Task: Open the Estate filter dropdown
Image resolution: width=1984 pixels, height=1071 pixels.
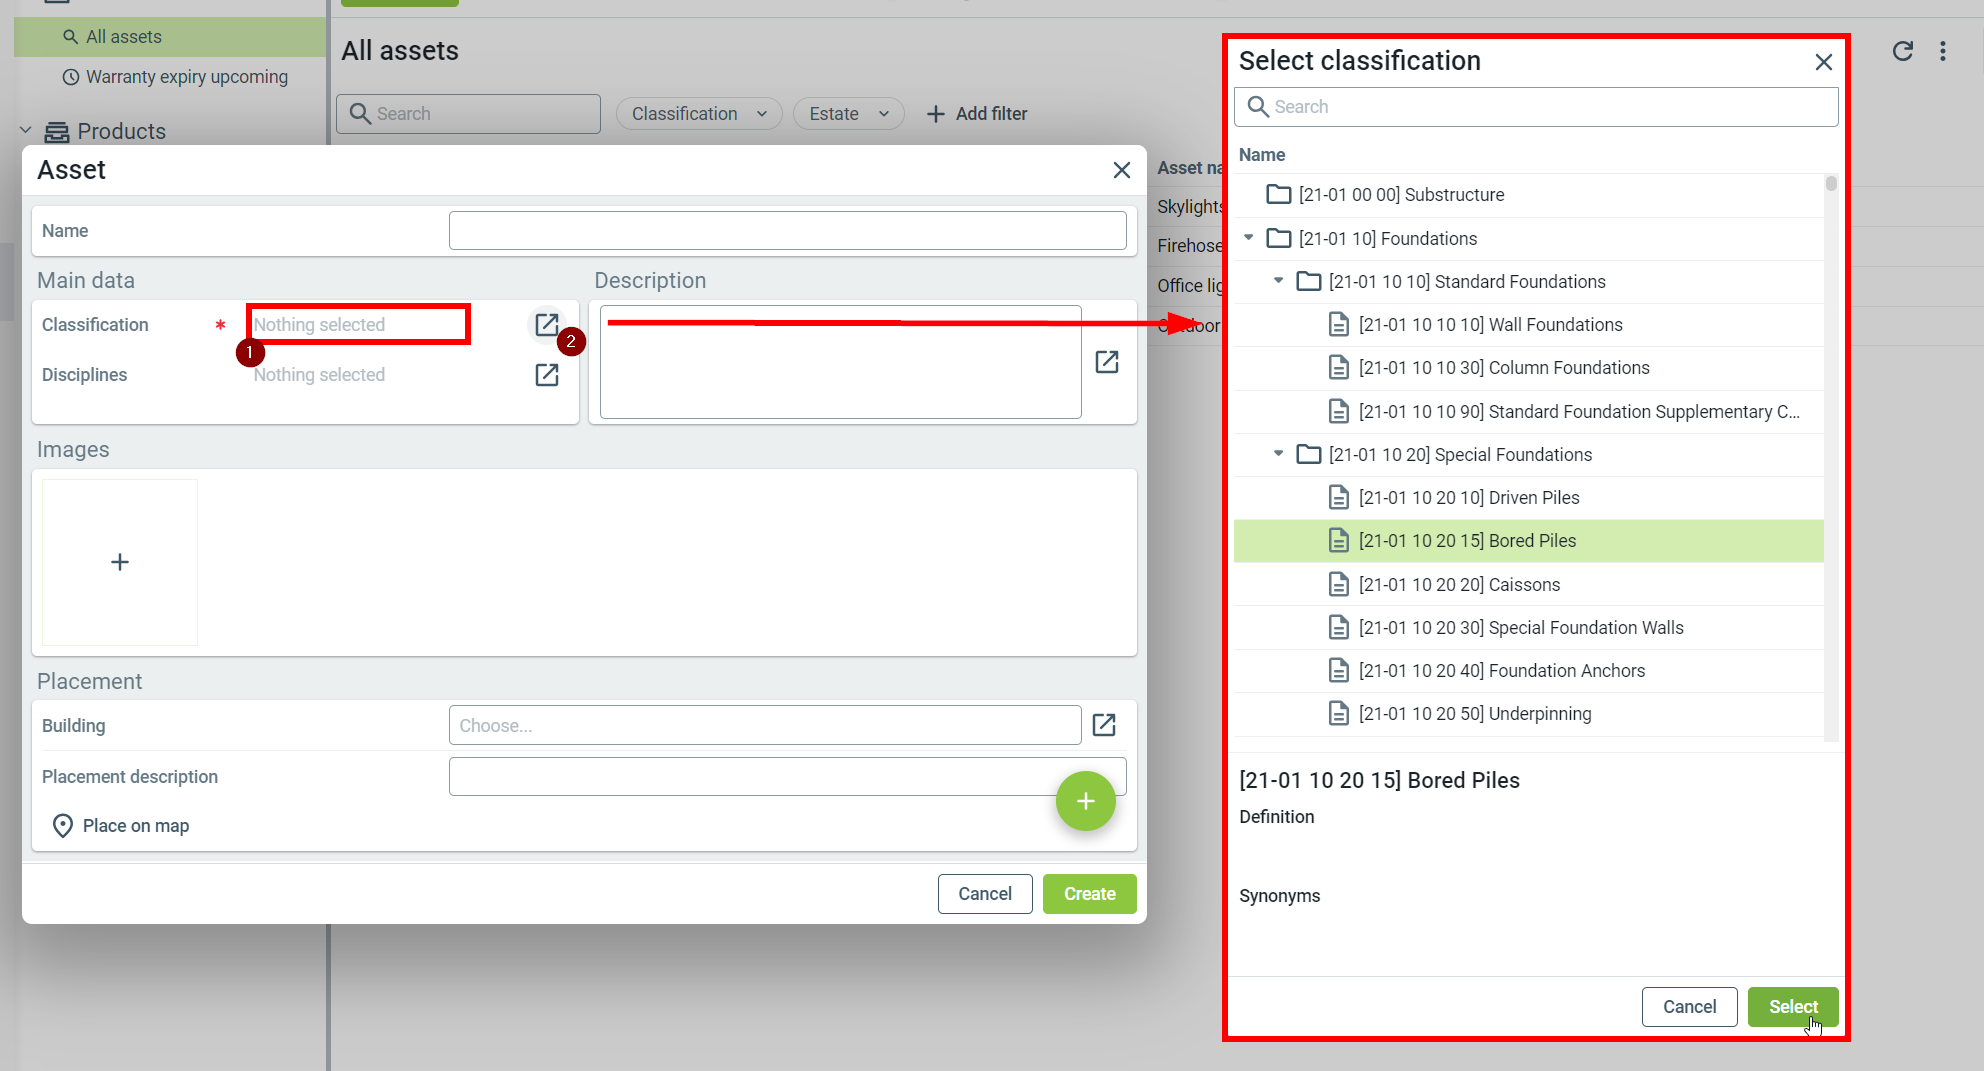Action: coord(848,114)
